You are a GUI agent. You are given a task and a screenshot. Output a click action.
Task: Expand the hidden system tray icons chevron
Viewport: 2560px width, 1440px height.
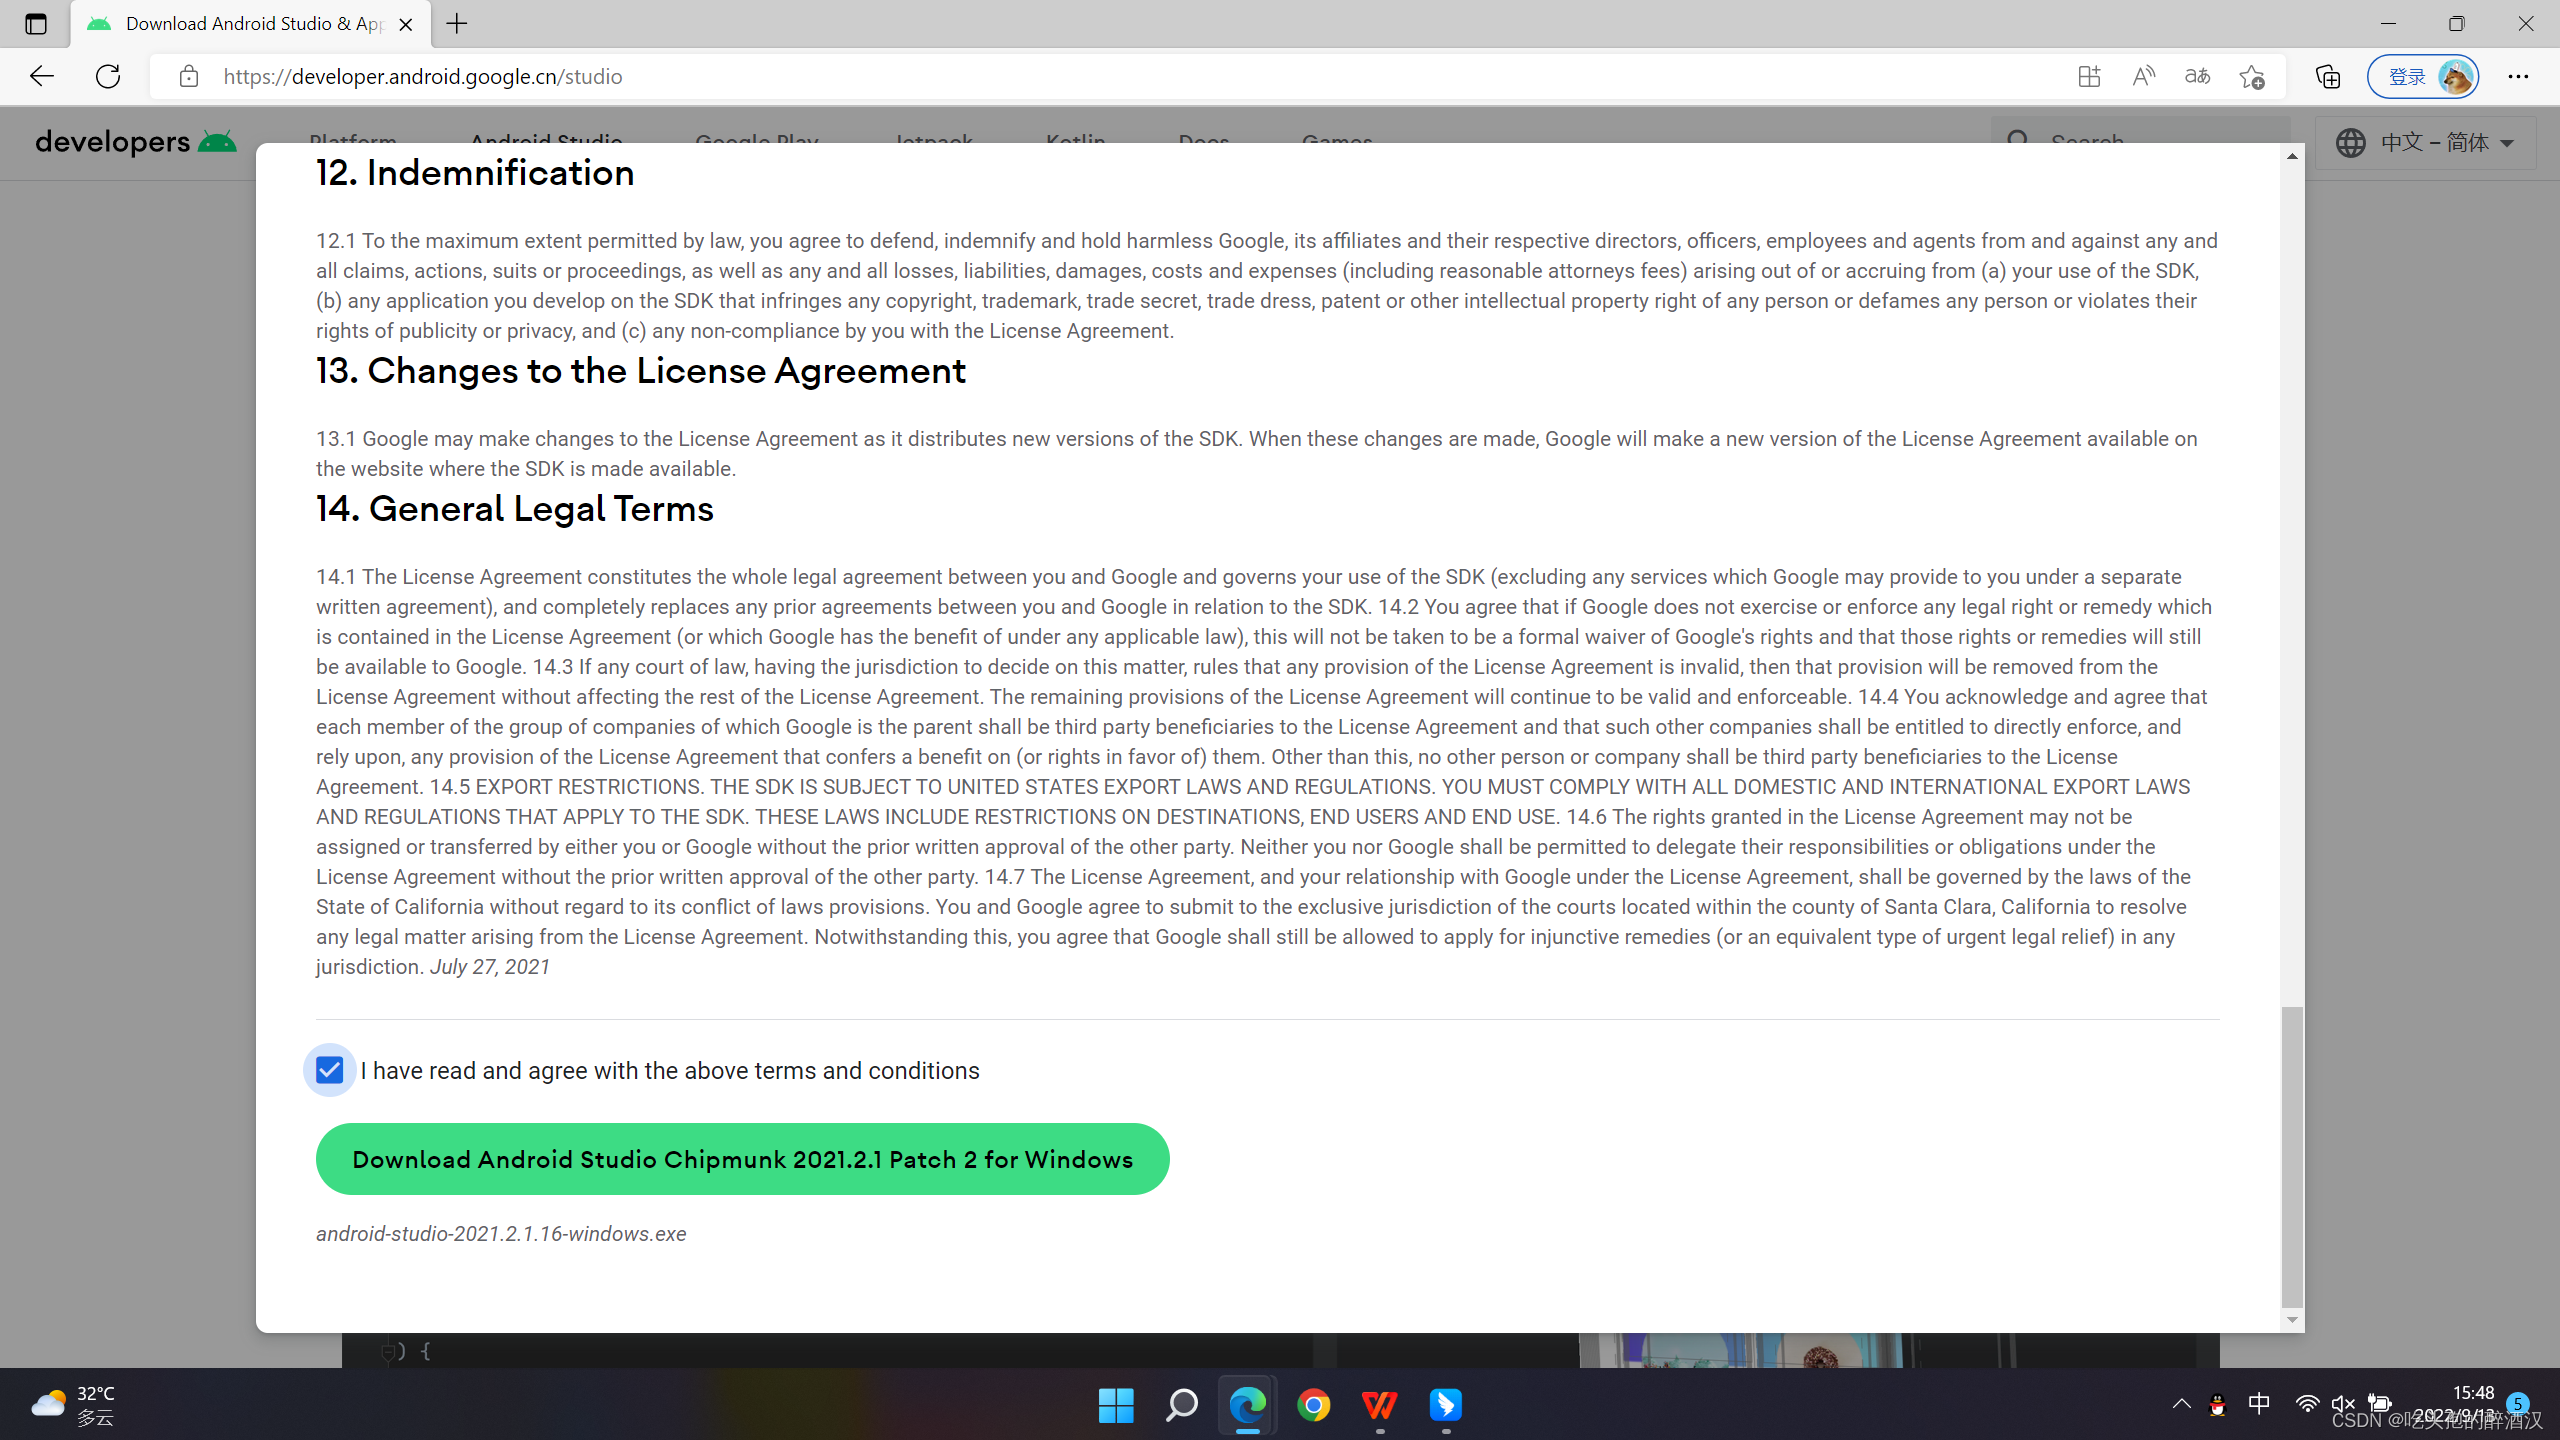[x=2181, y=1404]
